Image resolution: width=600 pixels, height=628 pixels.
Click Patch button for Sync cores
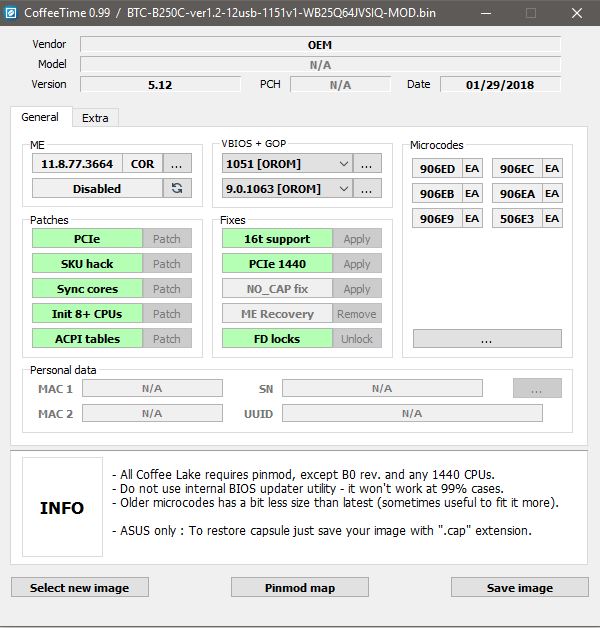point(167,289)
